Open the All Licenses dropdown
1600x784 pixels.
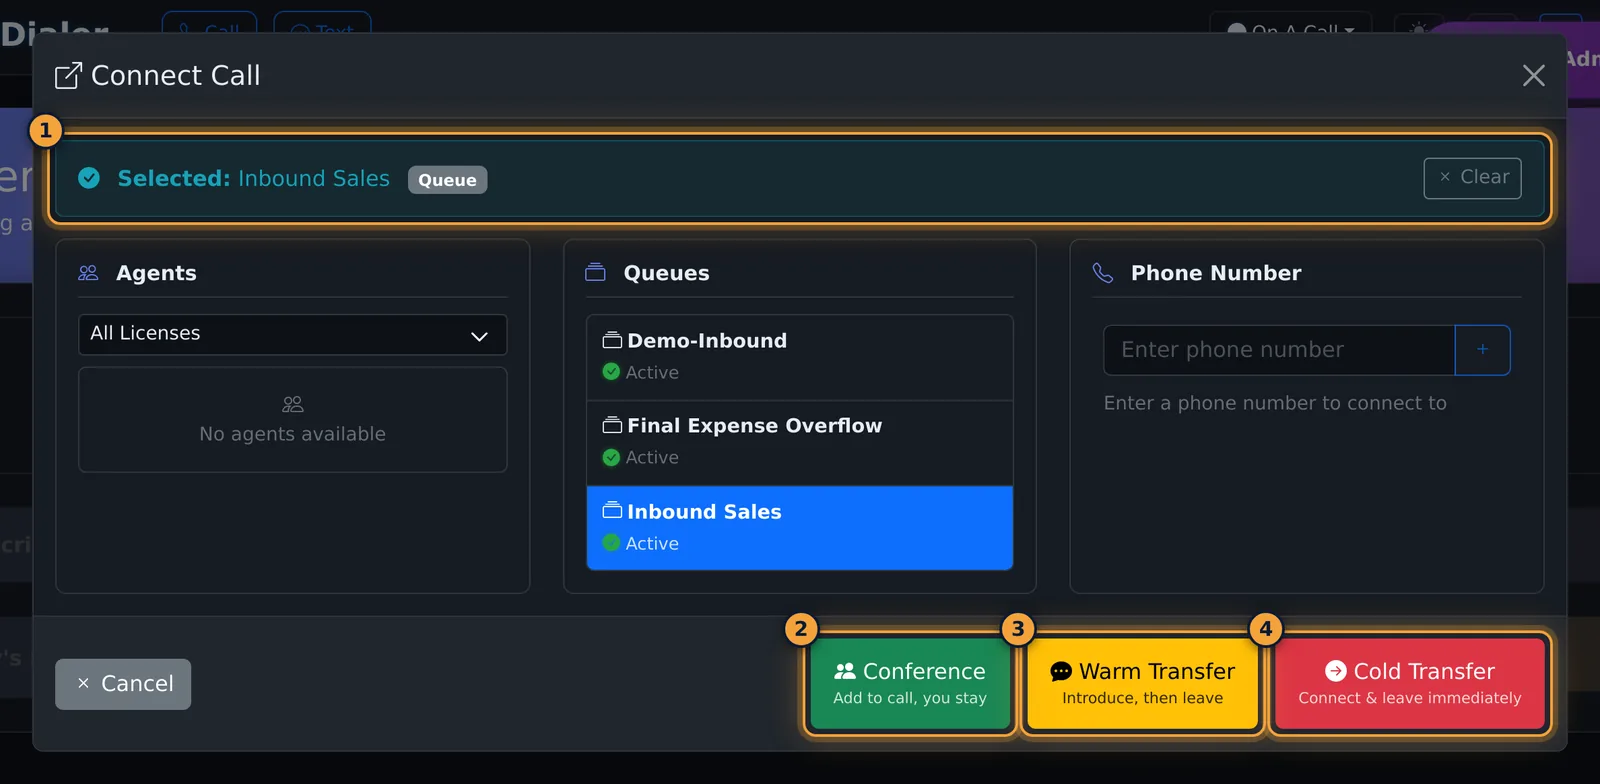(x=293, y=334)
